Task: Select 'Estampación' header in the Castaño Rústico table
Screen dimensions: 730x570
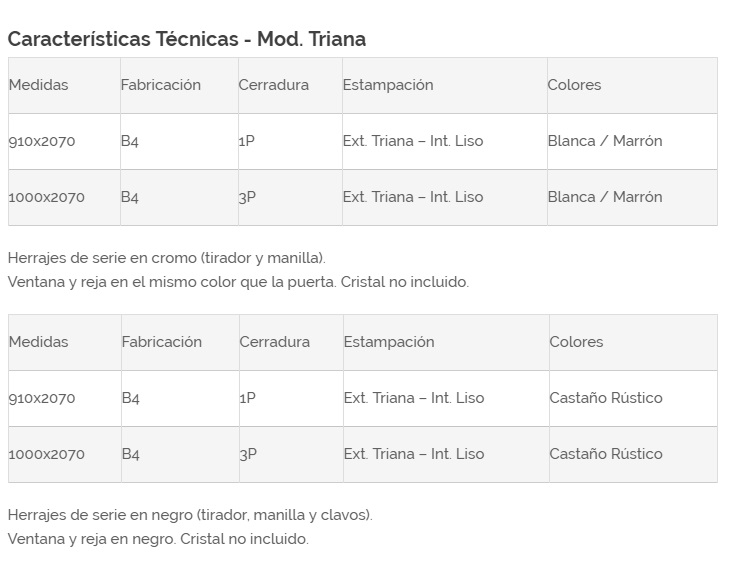Action: (389, 342)
